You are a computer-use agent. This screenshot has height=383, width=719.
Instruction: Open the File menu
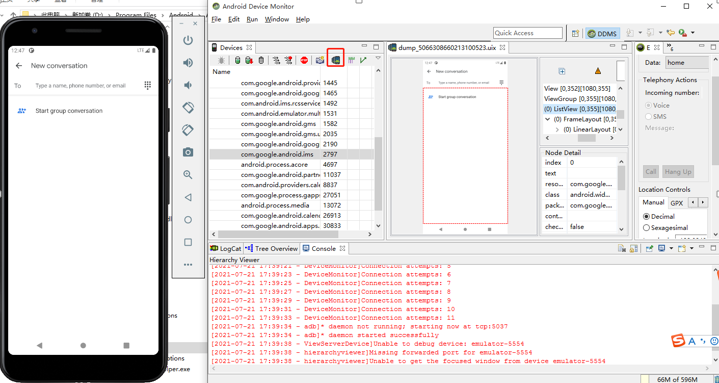coord(216,19)
